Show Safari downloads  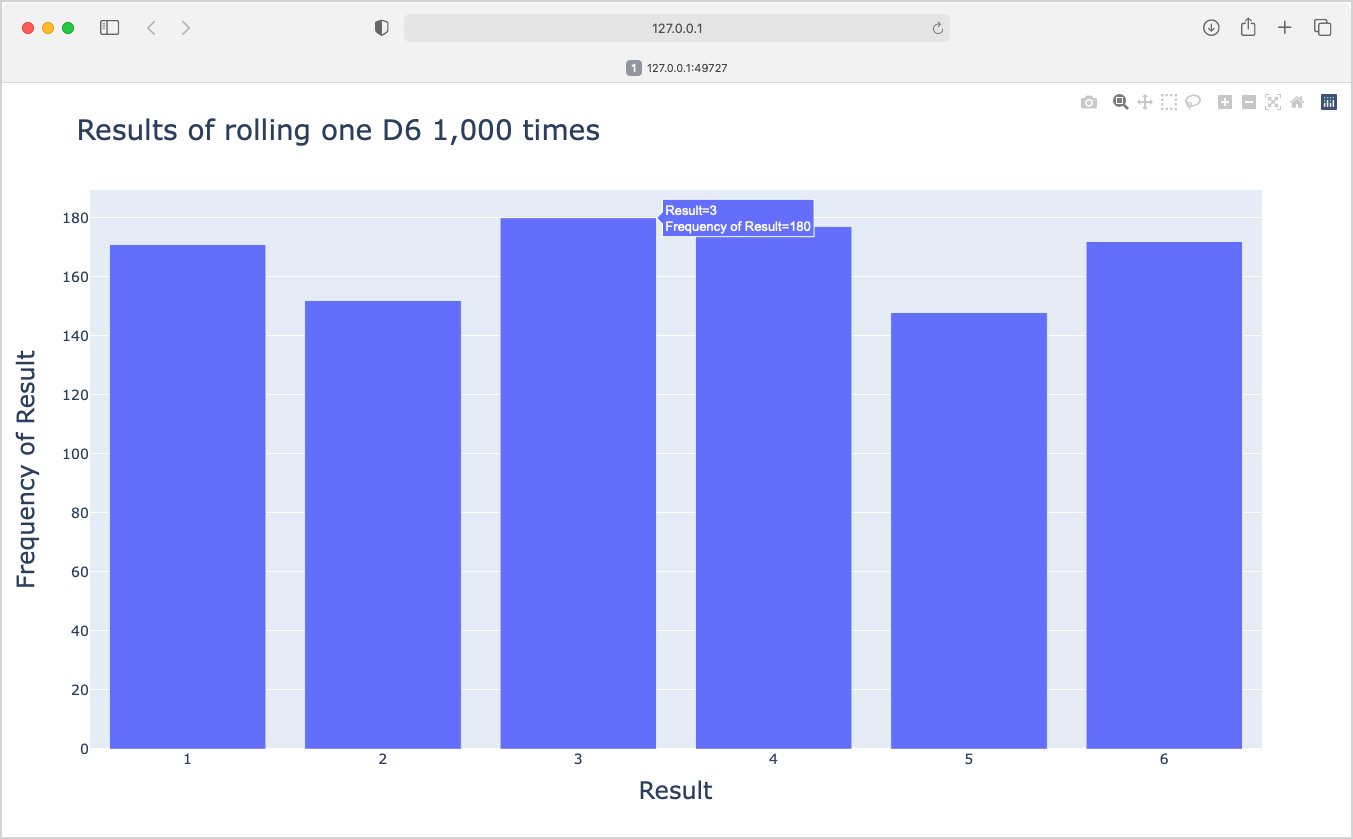pyautogui.click(x=1210, y=27)
